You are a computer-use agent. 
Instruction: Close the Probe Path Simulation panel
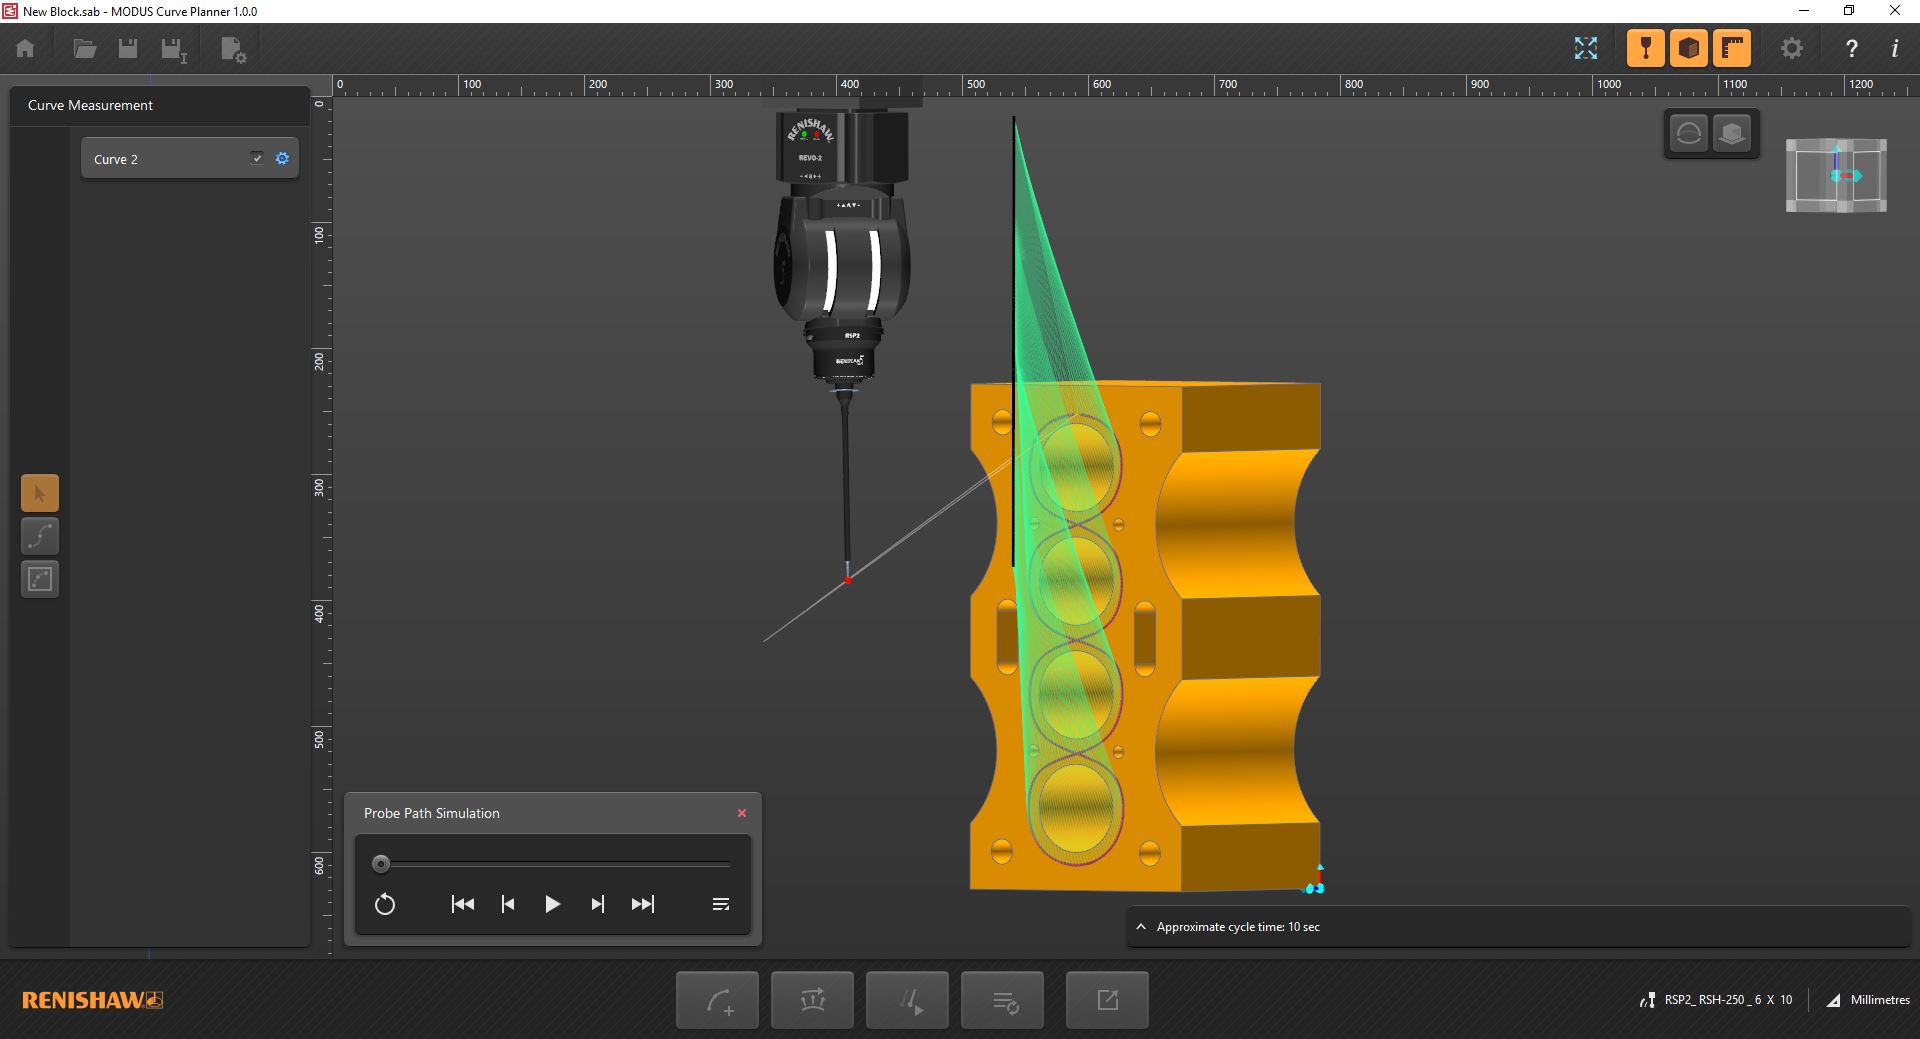742,813
